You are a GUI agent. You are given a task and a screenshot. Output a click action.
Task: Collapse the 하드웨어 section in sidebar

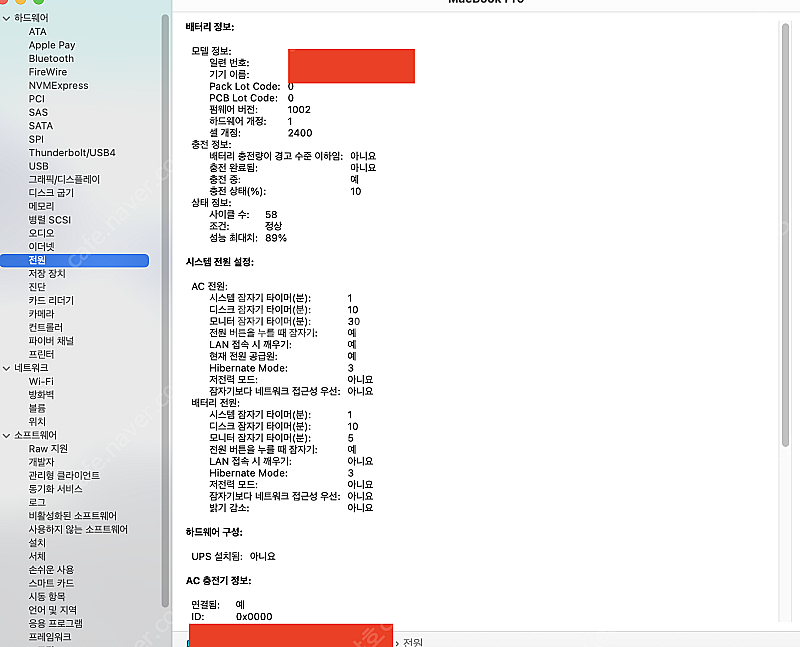[7, 18]
